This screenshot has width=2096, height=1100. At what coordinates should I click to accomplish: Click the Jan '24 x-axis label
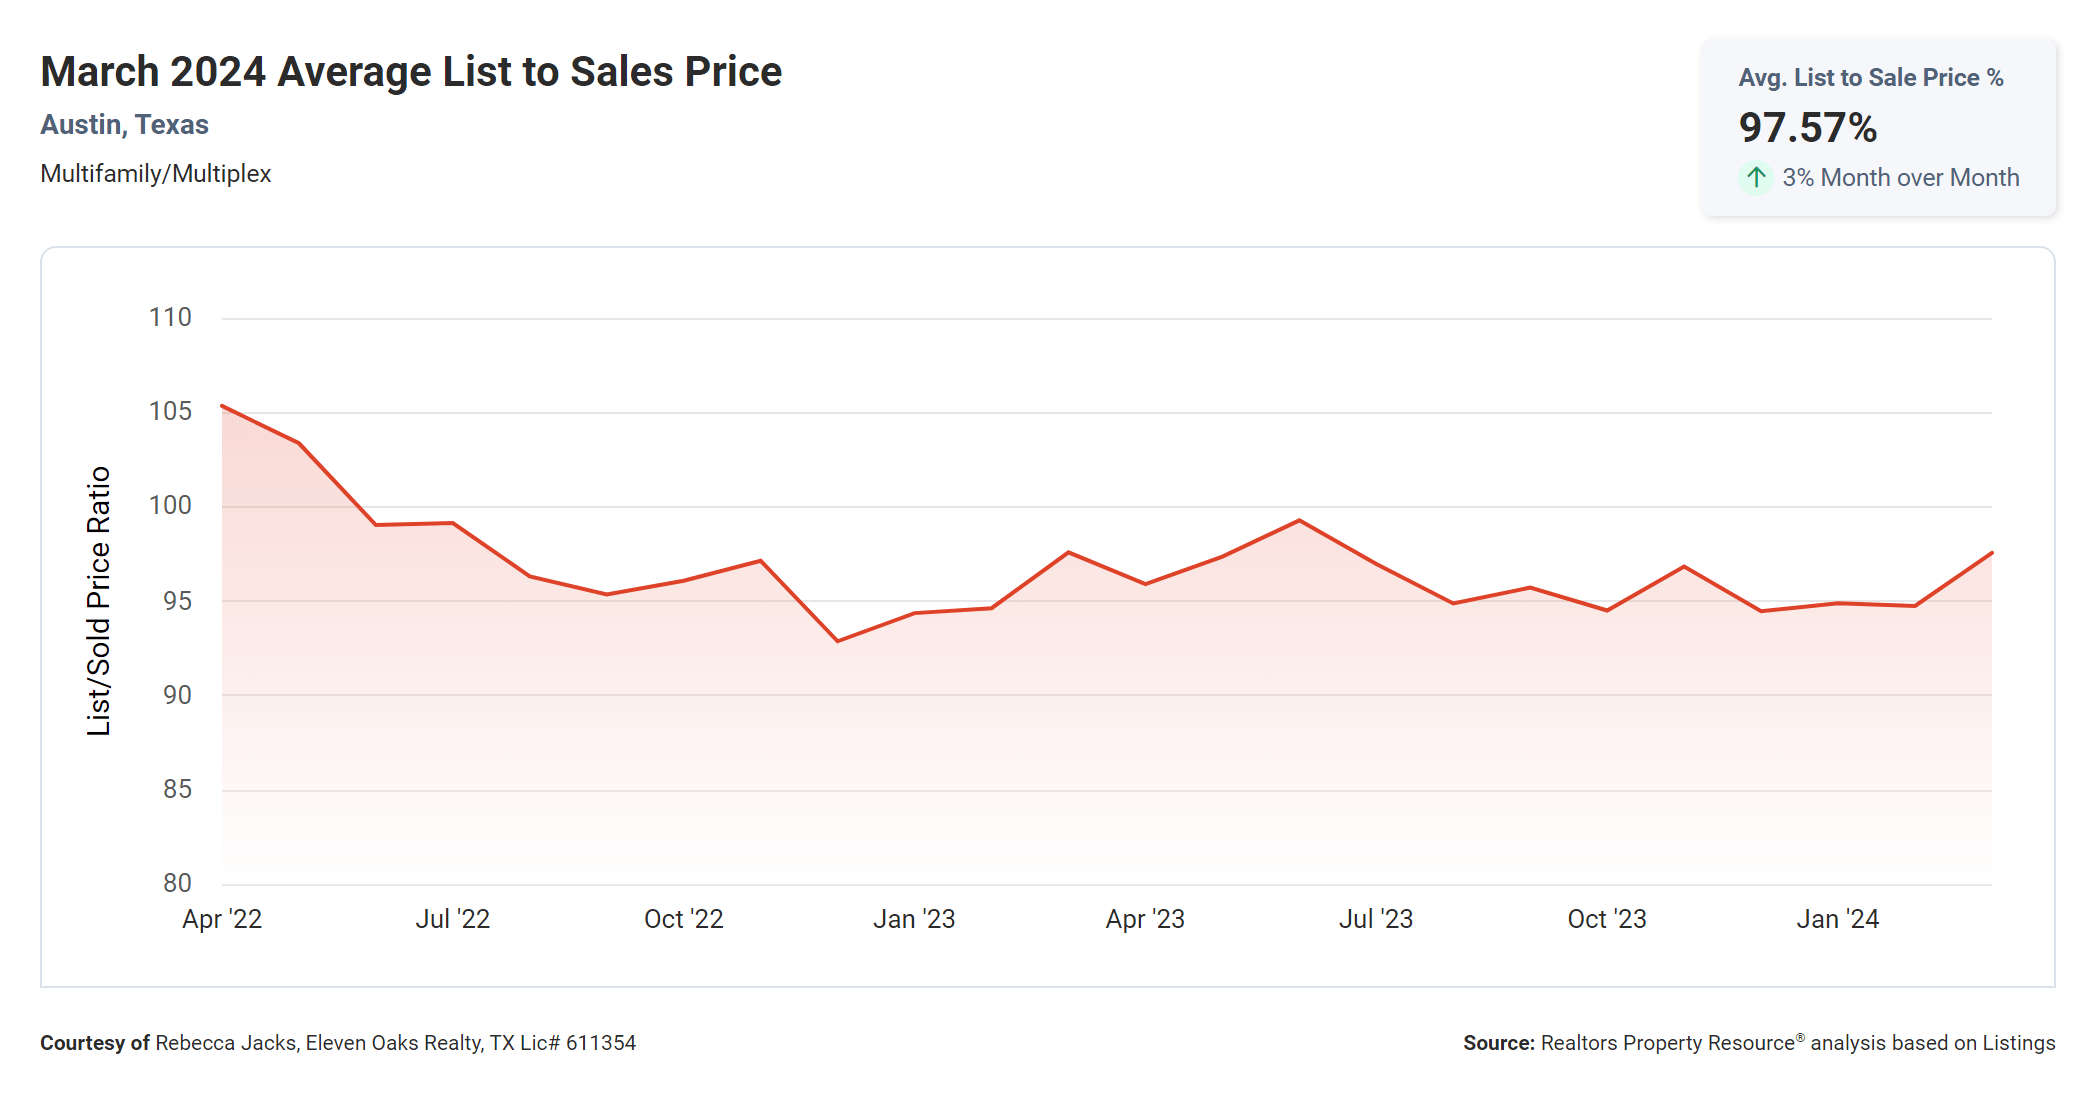click(1838, 919)
